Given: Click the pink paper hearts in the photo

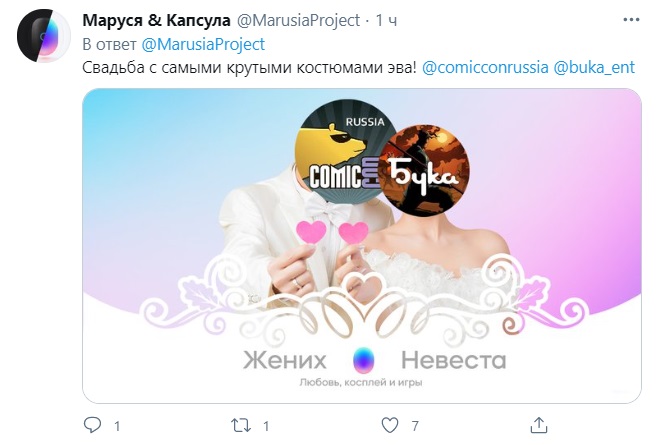Looking at the screenshot, I should coord(332,232).
